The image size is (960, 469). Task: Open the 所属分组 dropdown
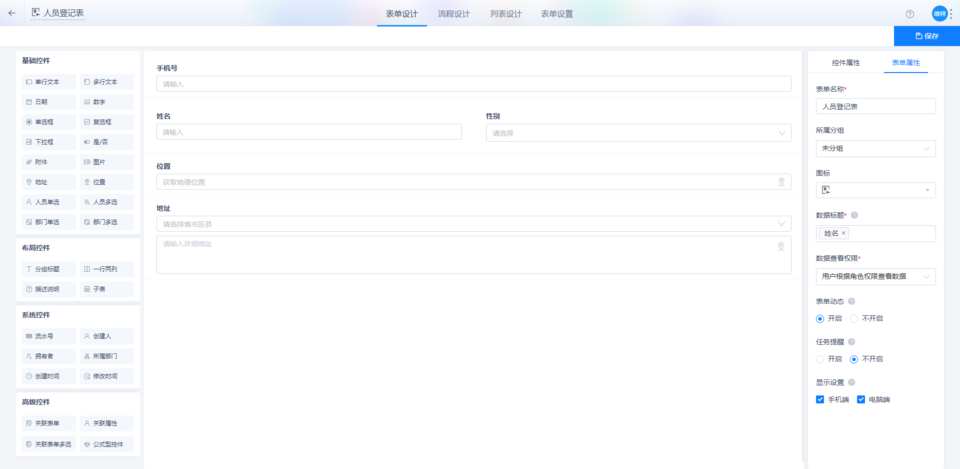click(876, 149)
